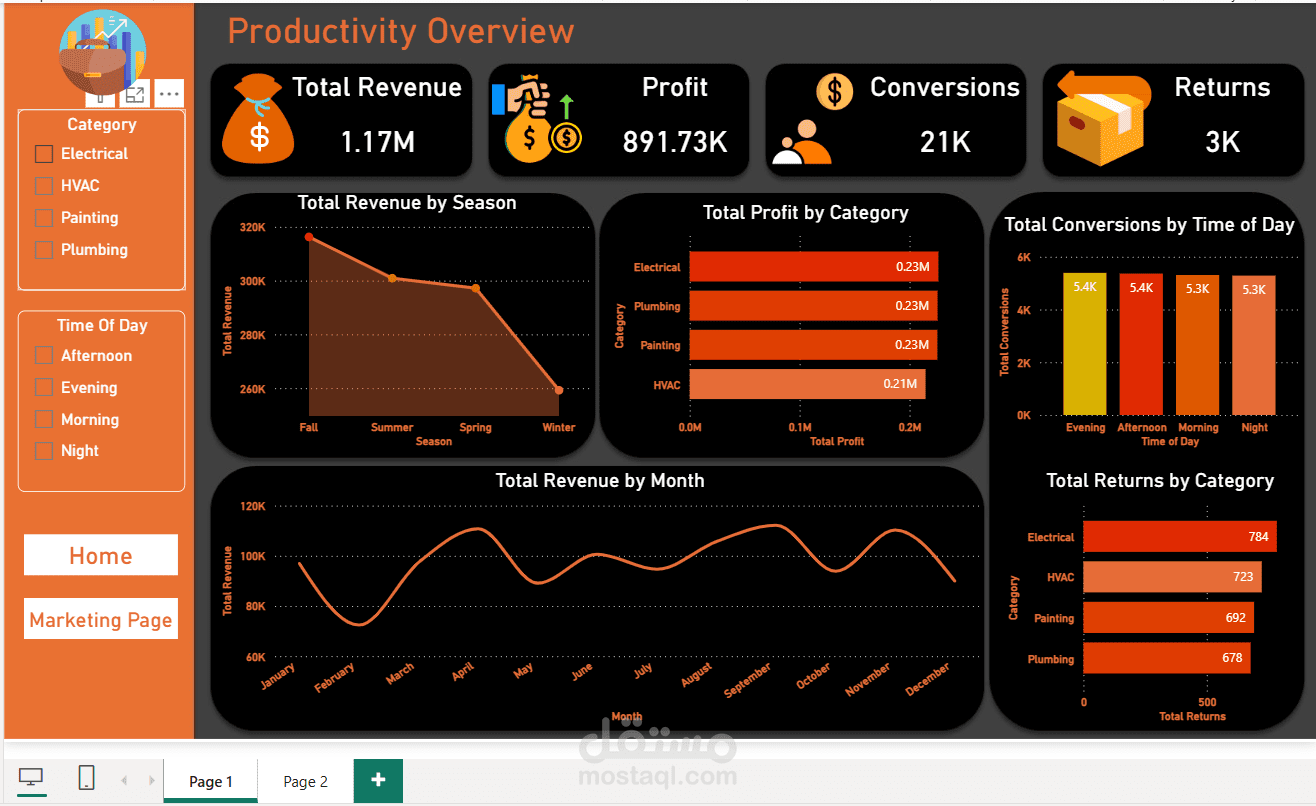
Task: Select the Page 1 tab
Action: pos(210,779)
